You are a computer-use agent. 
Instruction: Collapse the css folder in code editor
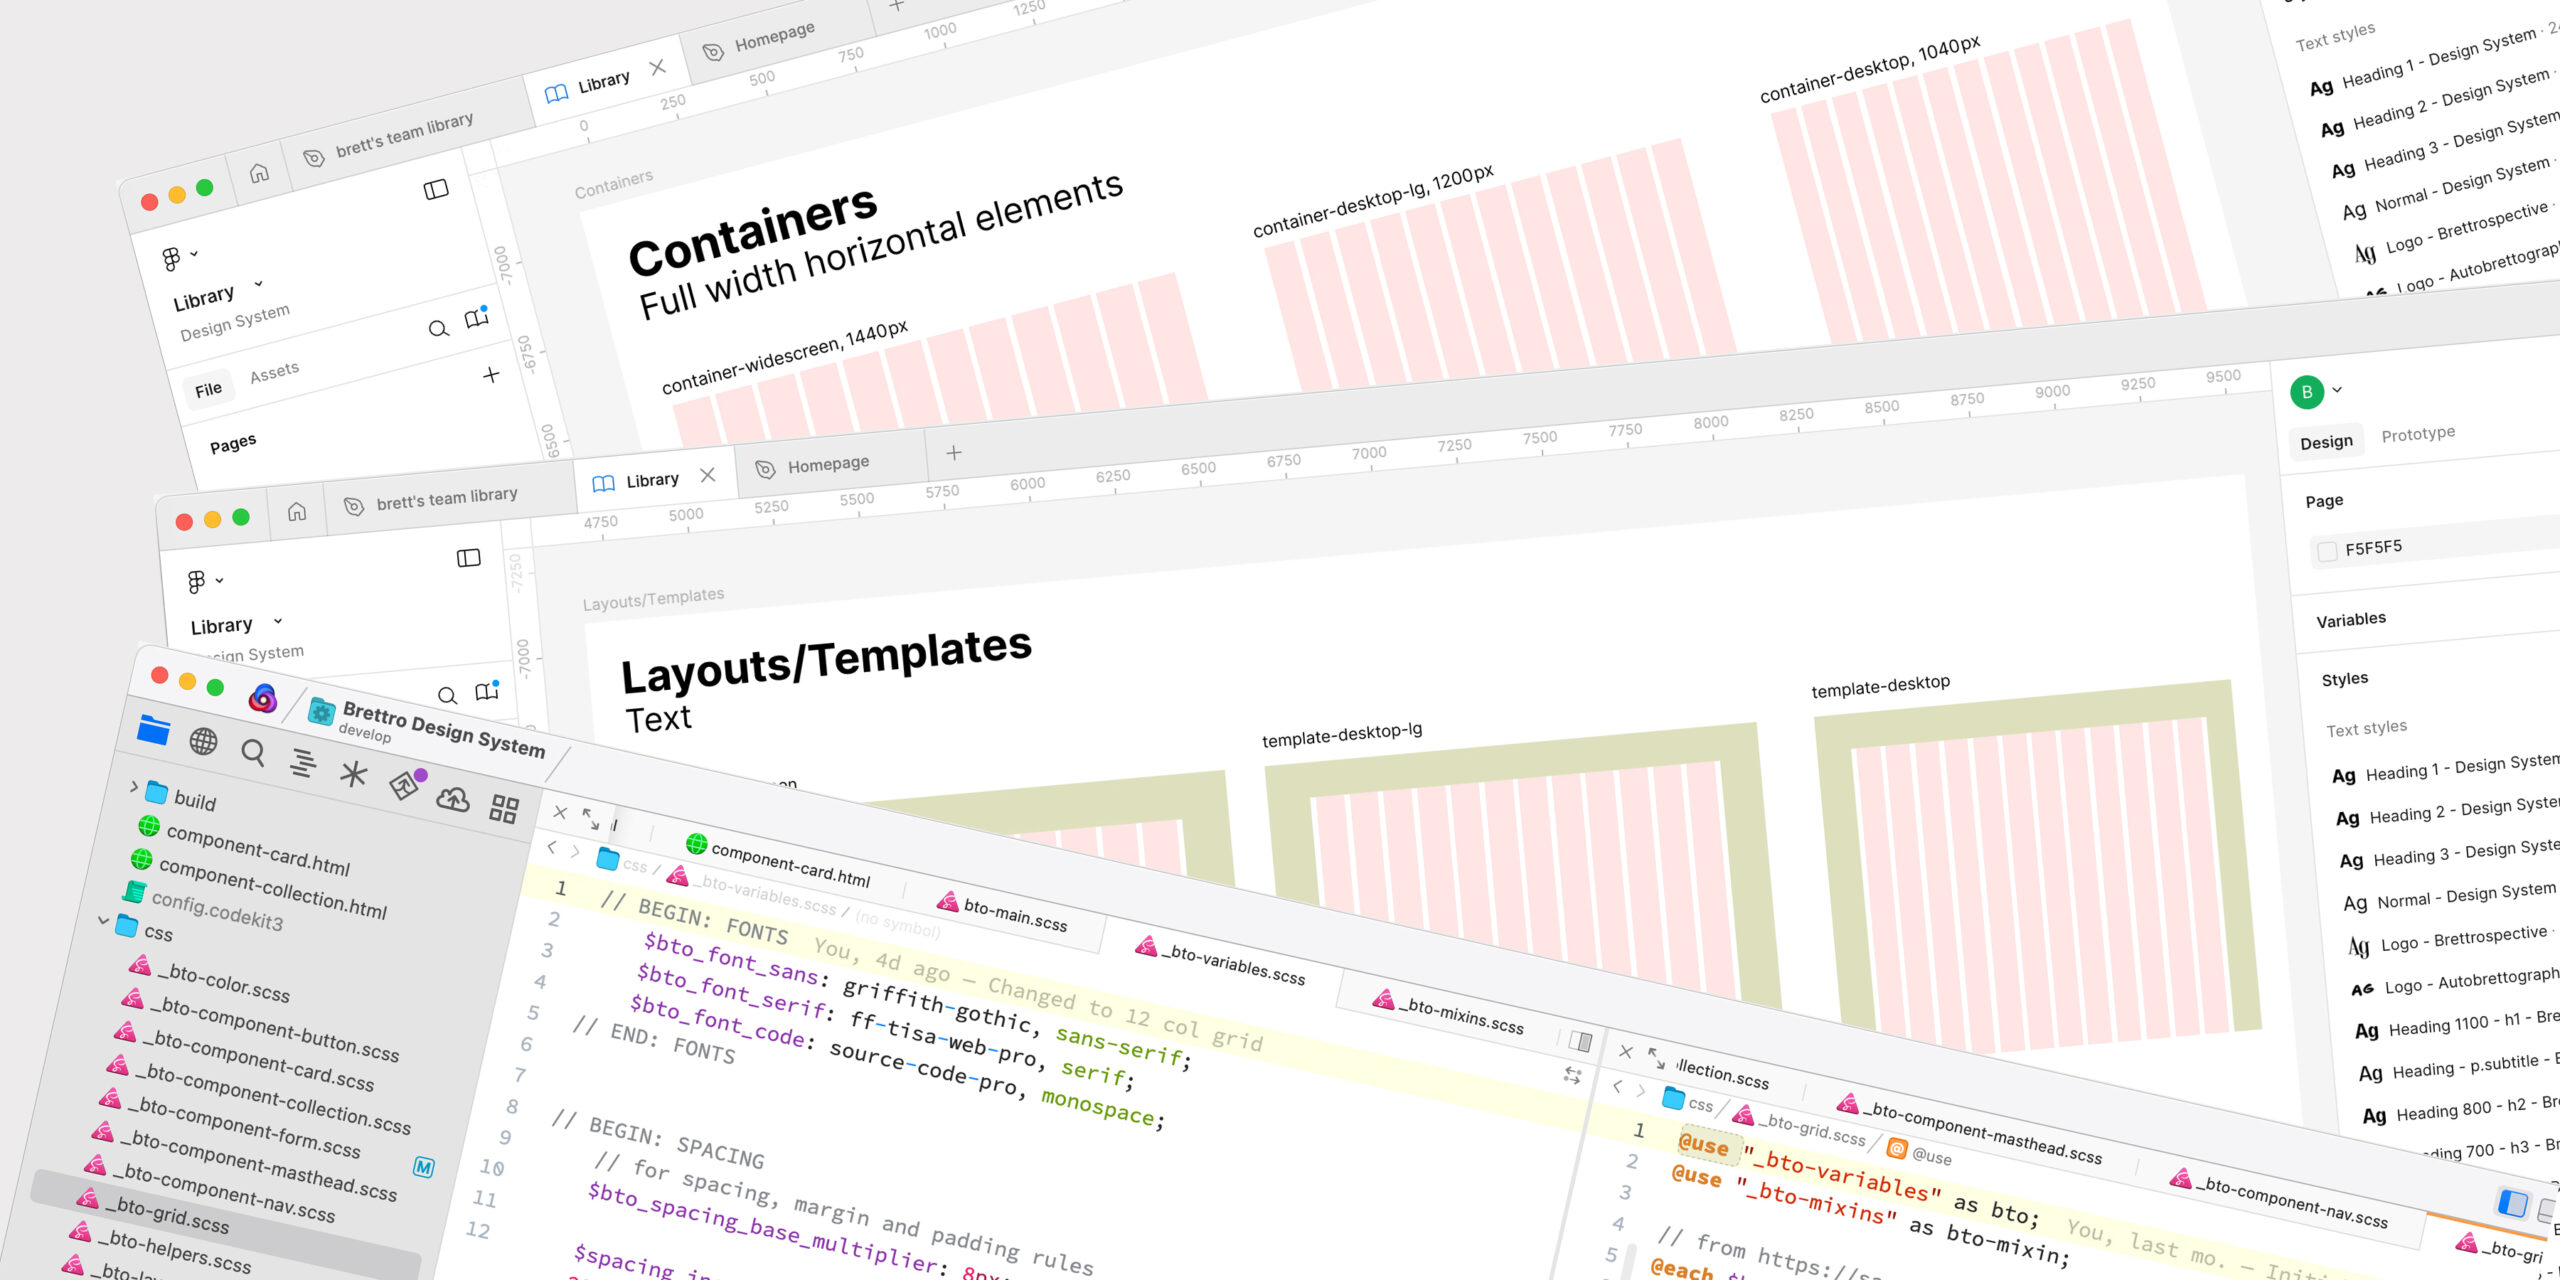coord(103,919)
